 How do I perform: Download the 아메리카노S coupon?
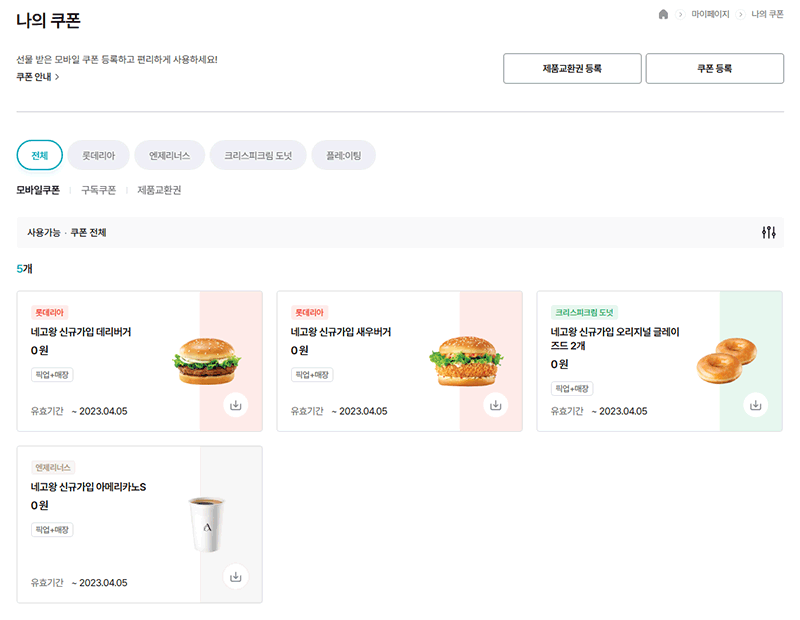tap(236, 577)
